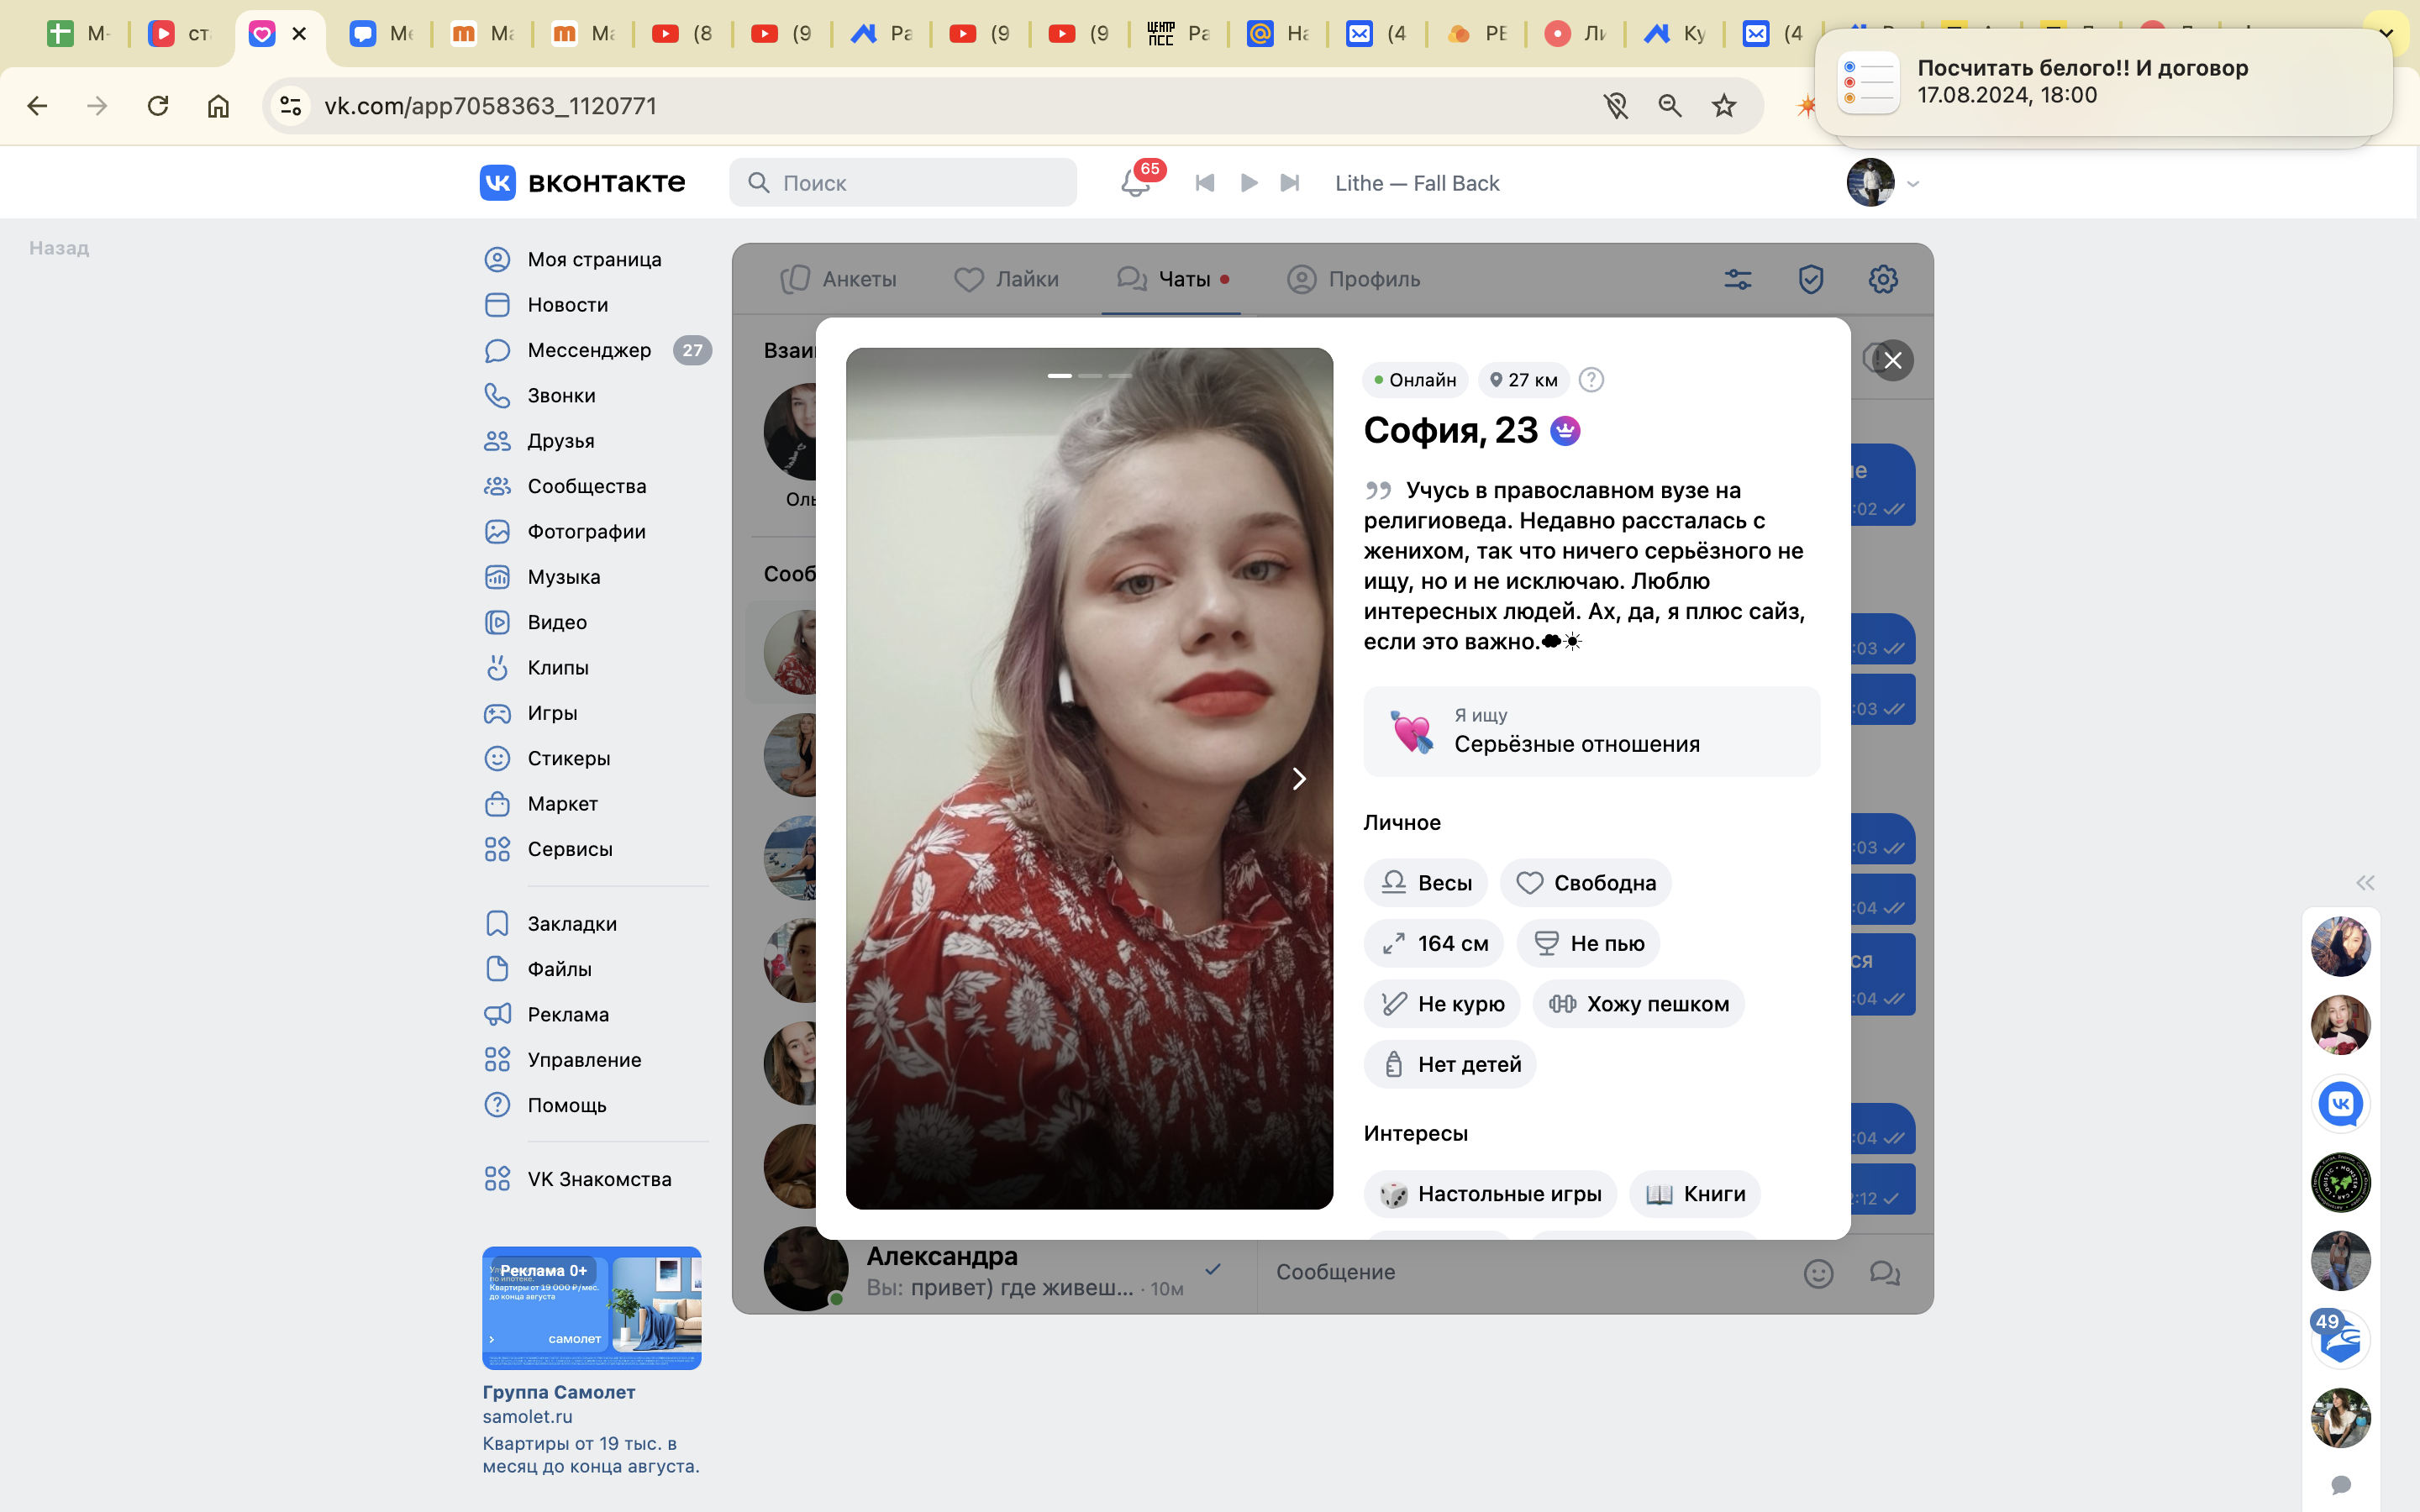Click the Книги interest chip
Screen dimensions: 2420x1512
click(x=1695, y=1194)
